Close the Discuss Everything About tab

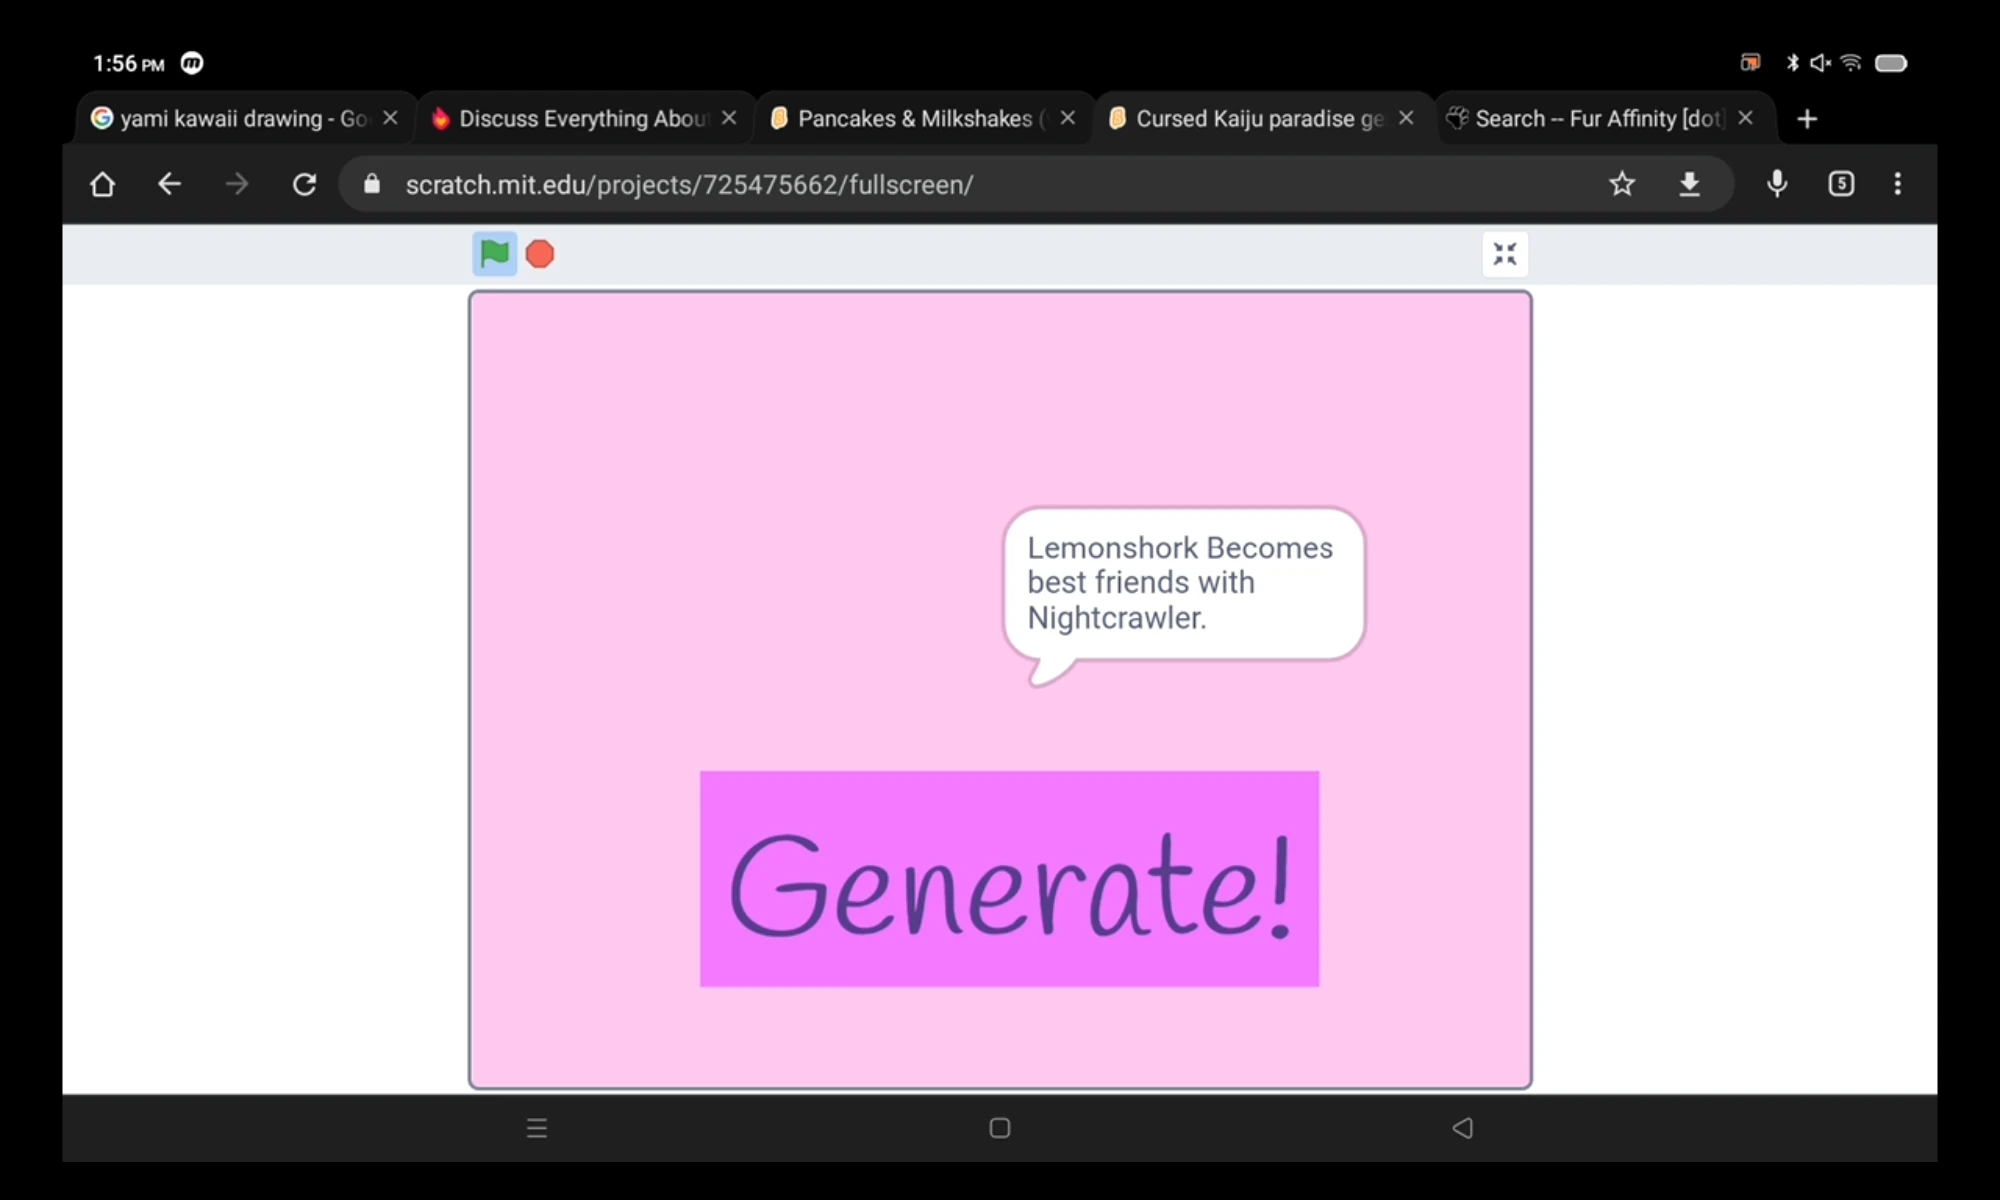click(729, 118)
